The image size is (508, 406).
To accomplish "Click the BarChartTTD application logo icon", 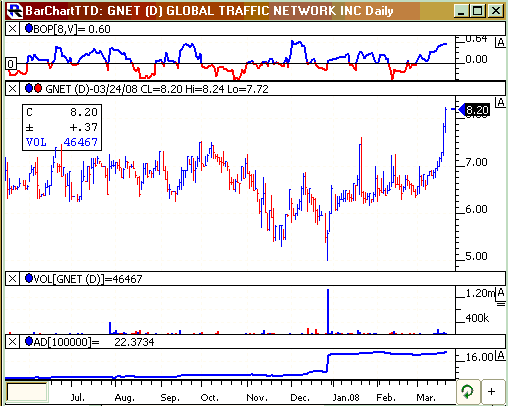I will pos(15,10).
